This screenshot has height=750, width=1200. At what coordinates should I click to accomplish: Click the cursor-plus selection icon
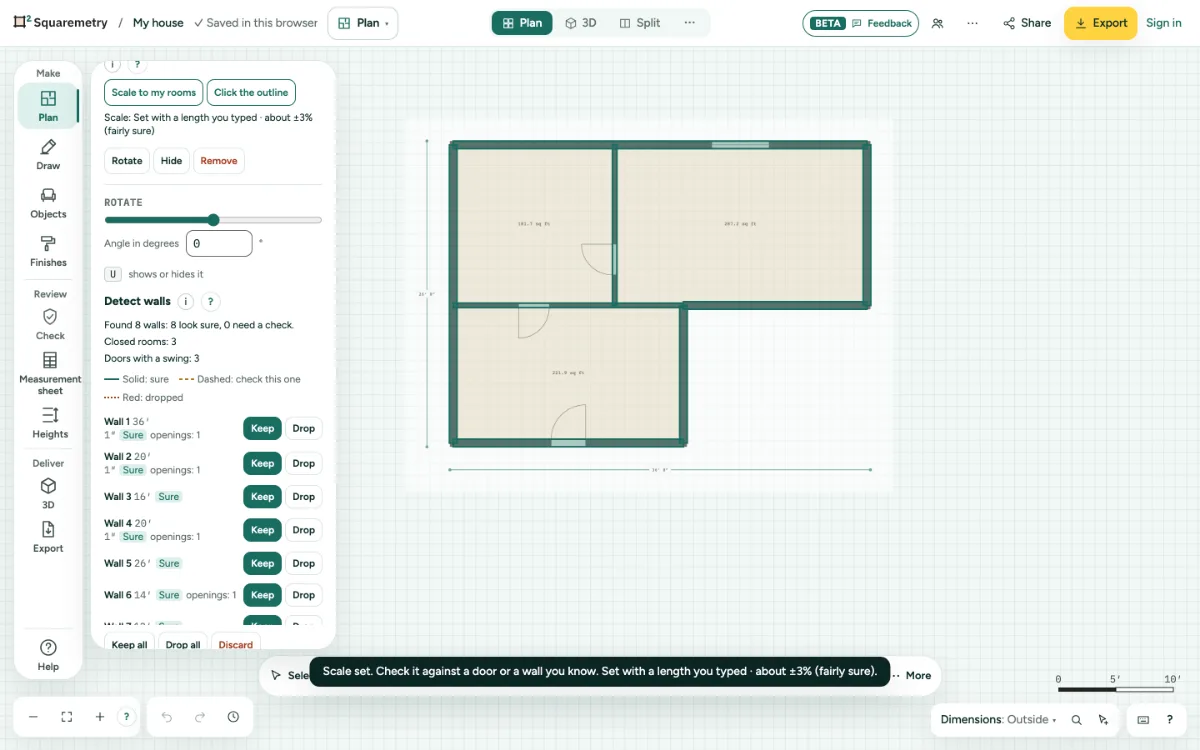coord(1103,720)
